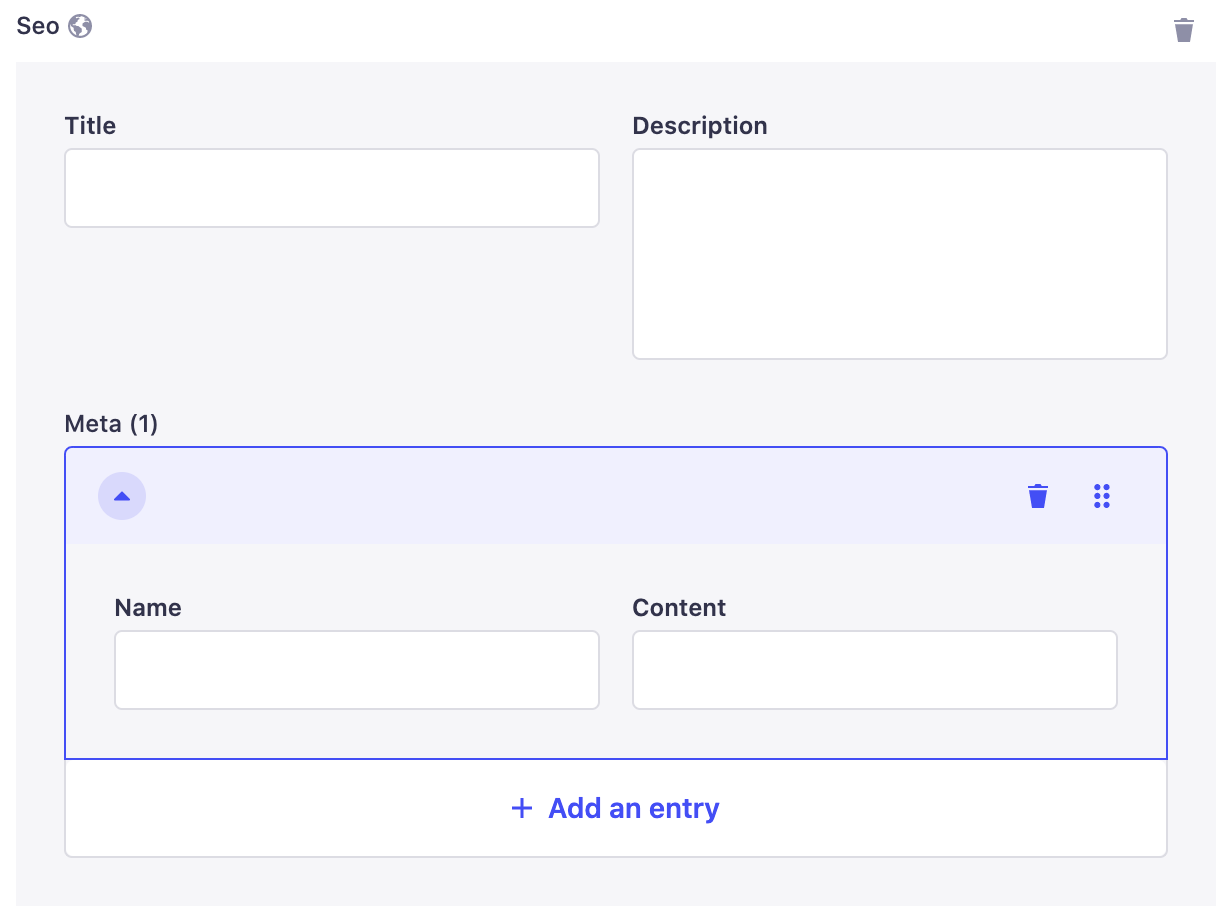
Task: Delete the entire Seo component via top trash icon
Action: [x=1184, y=29]
